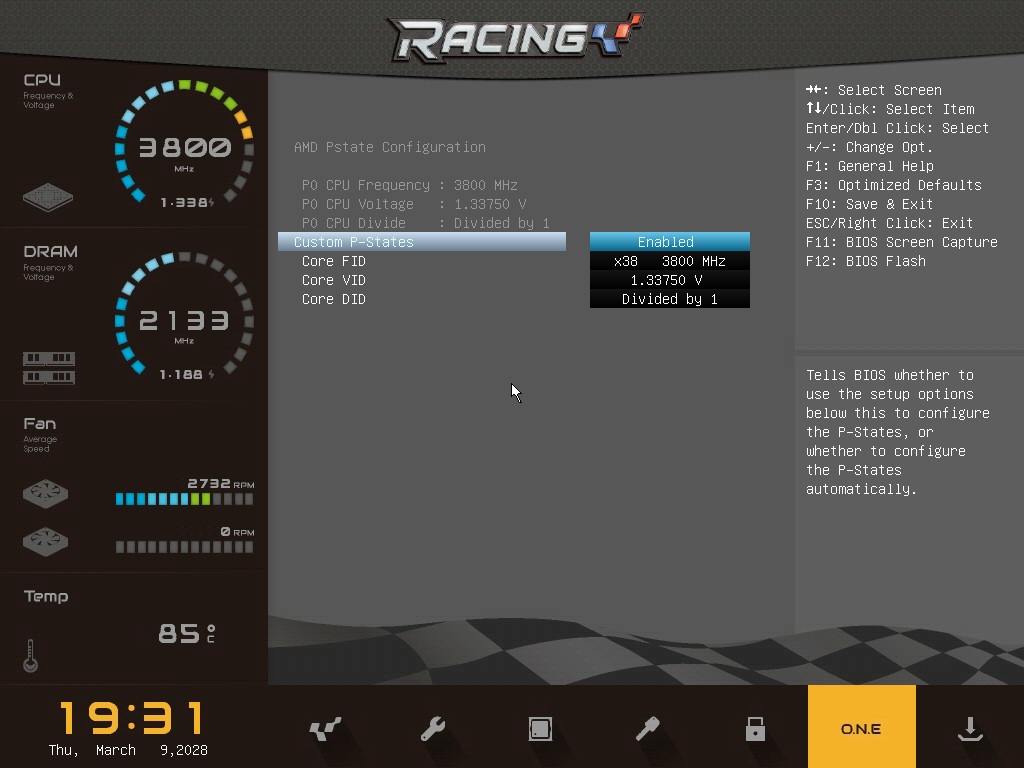The height and width of the screenshot is (768, 1024).
Task: Open the Custom P-States Enabled dropdown
Action: 669,242
